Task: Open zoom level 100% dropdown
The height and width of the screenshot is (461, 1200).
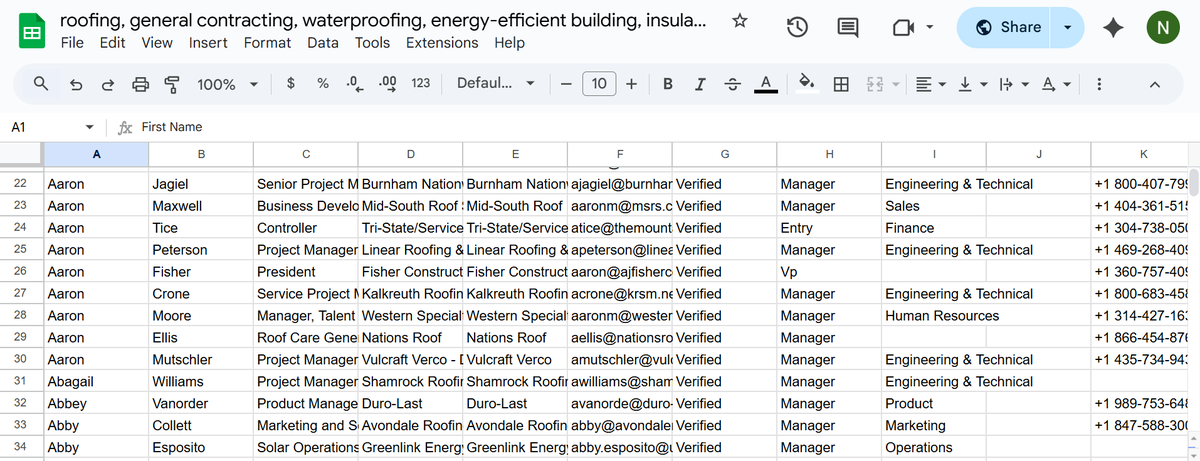Action: click(228, 84)
